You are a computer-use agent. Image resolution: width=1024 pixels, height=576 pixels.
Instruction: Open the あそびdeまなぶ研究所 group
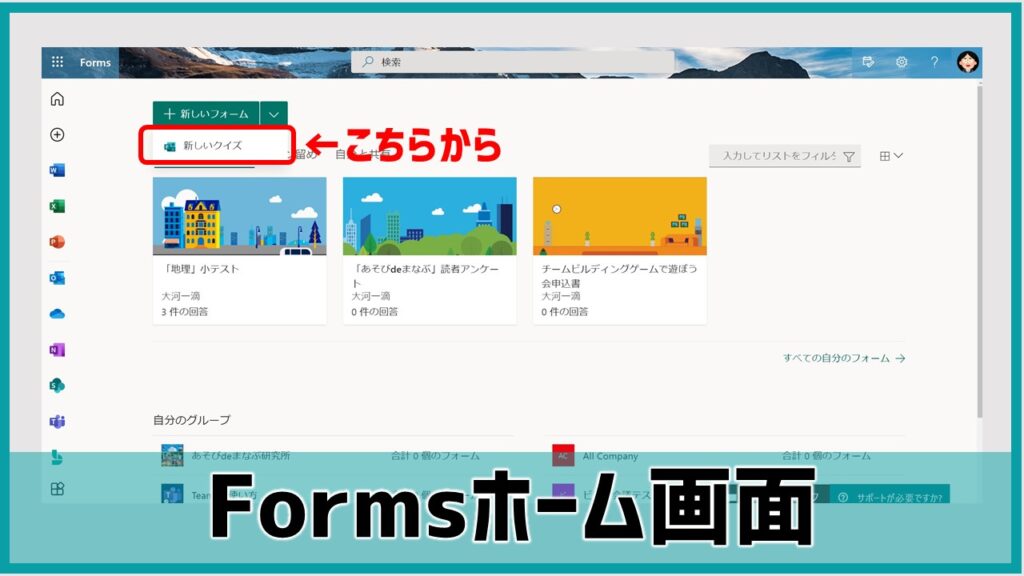pyautogui.click(x=240, y=456)
